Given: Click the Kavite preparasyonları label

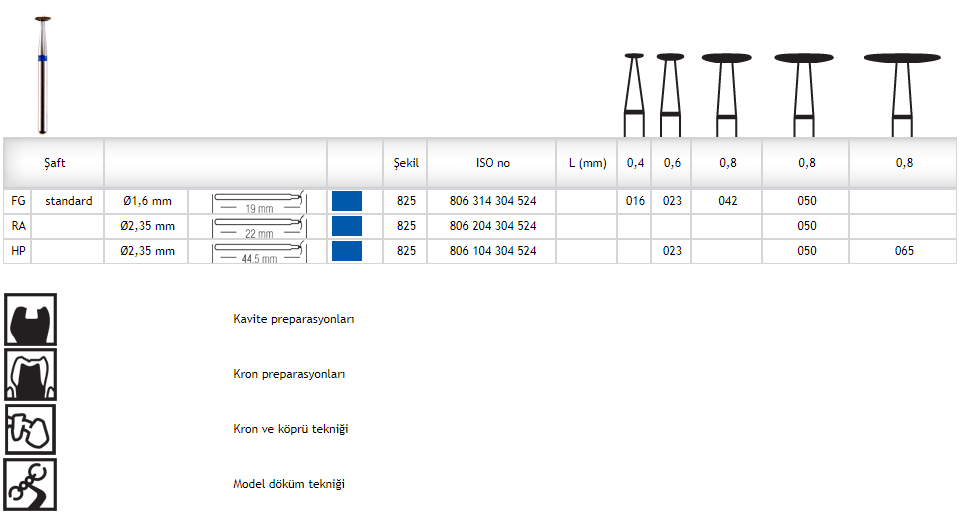Looking at the screenshot, I should pos(294,319).
